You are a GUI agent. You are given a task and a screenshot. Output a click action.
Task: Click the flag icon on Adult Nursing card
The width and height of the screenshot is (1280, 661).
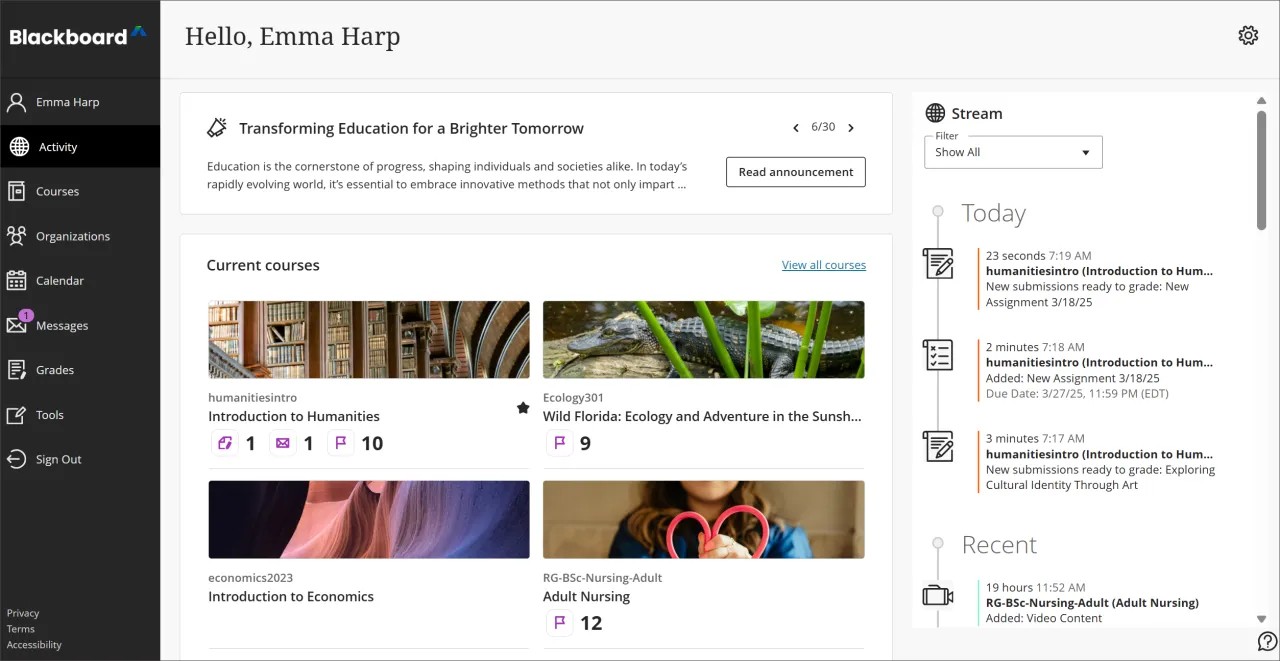click(x=559, y=622)
